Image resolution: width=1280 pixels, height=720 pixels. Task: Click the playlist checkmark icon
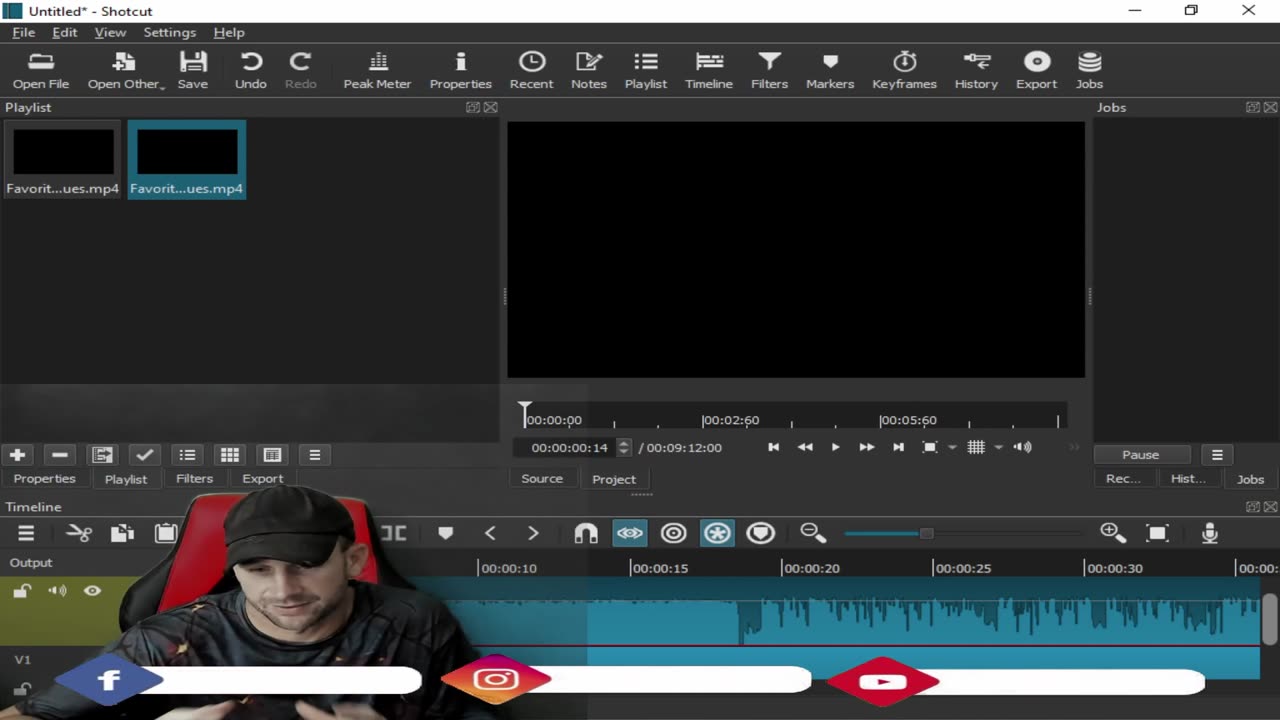point(145,455)
